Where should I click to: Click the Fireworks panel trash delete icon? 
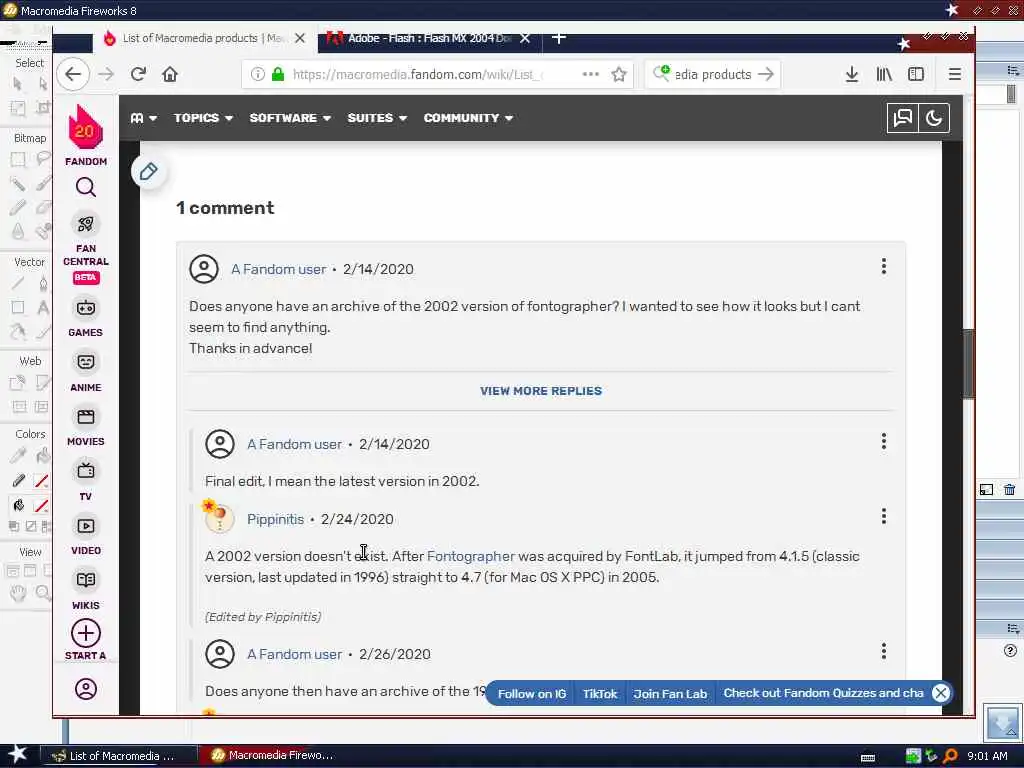click(x=1010, y=489)
